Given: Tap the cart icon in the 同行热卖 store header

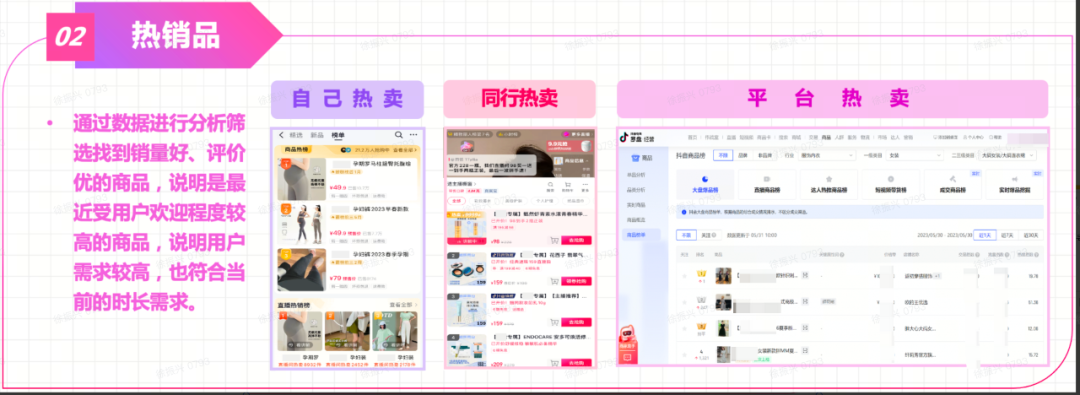Looking at the screenshot, I should pyautogui.click(x=568, y=186).
